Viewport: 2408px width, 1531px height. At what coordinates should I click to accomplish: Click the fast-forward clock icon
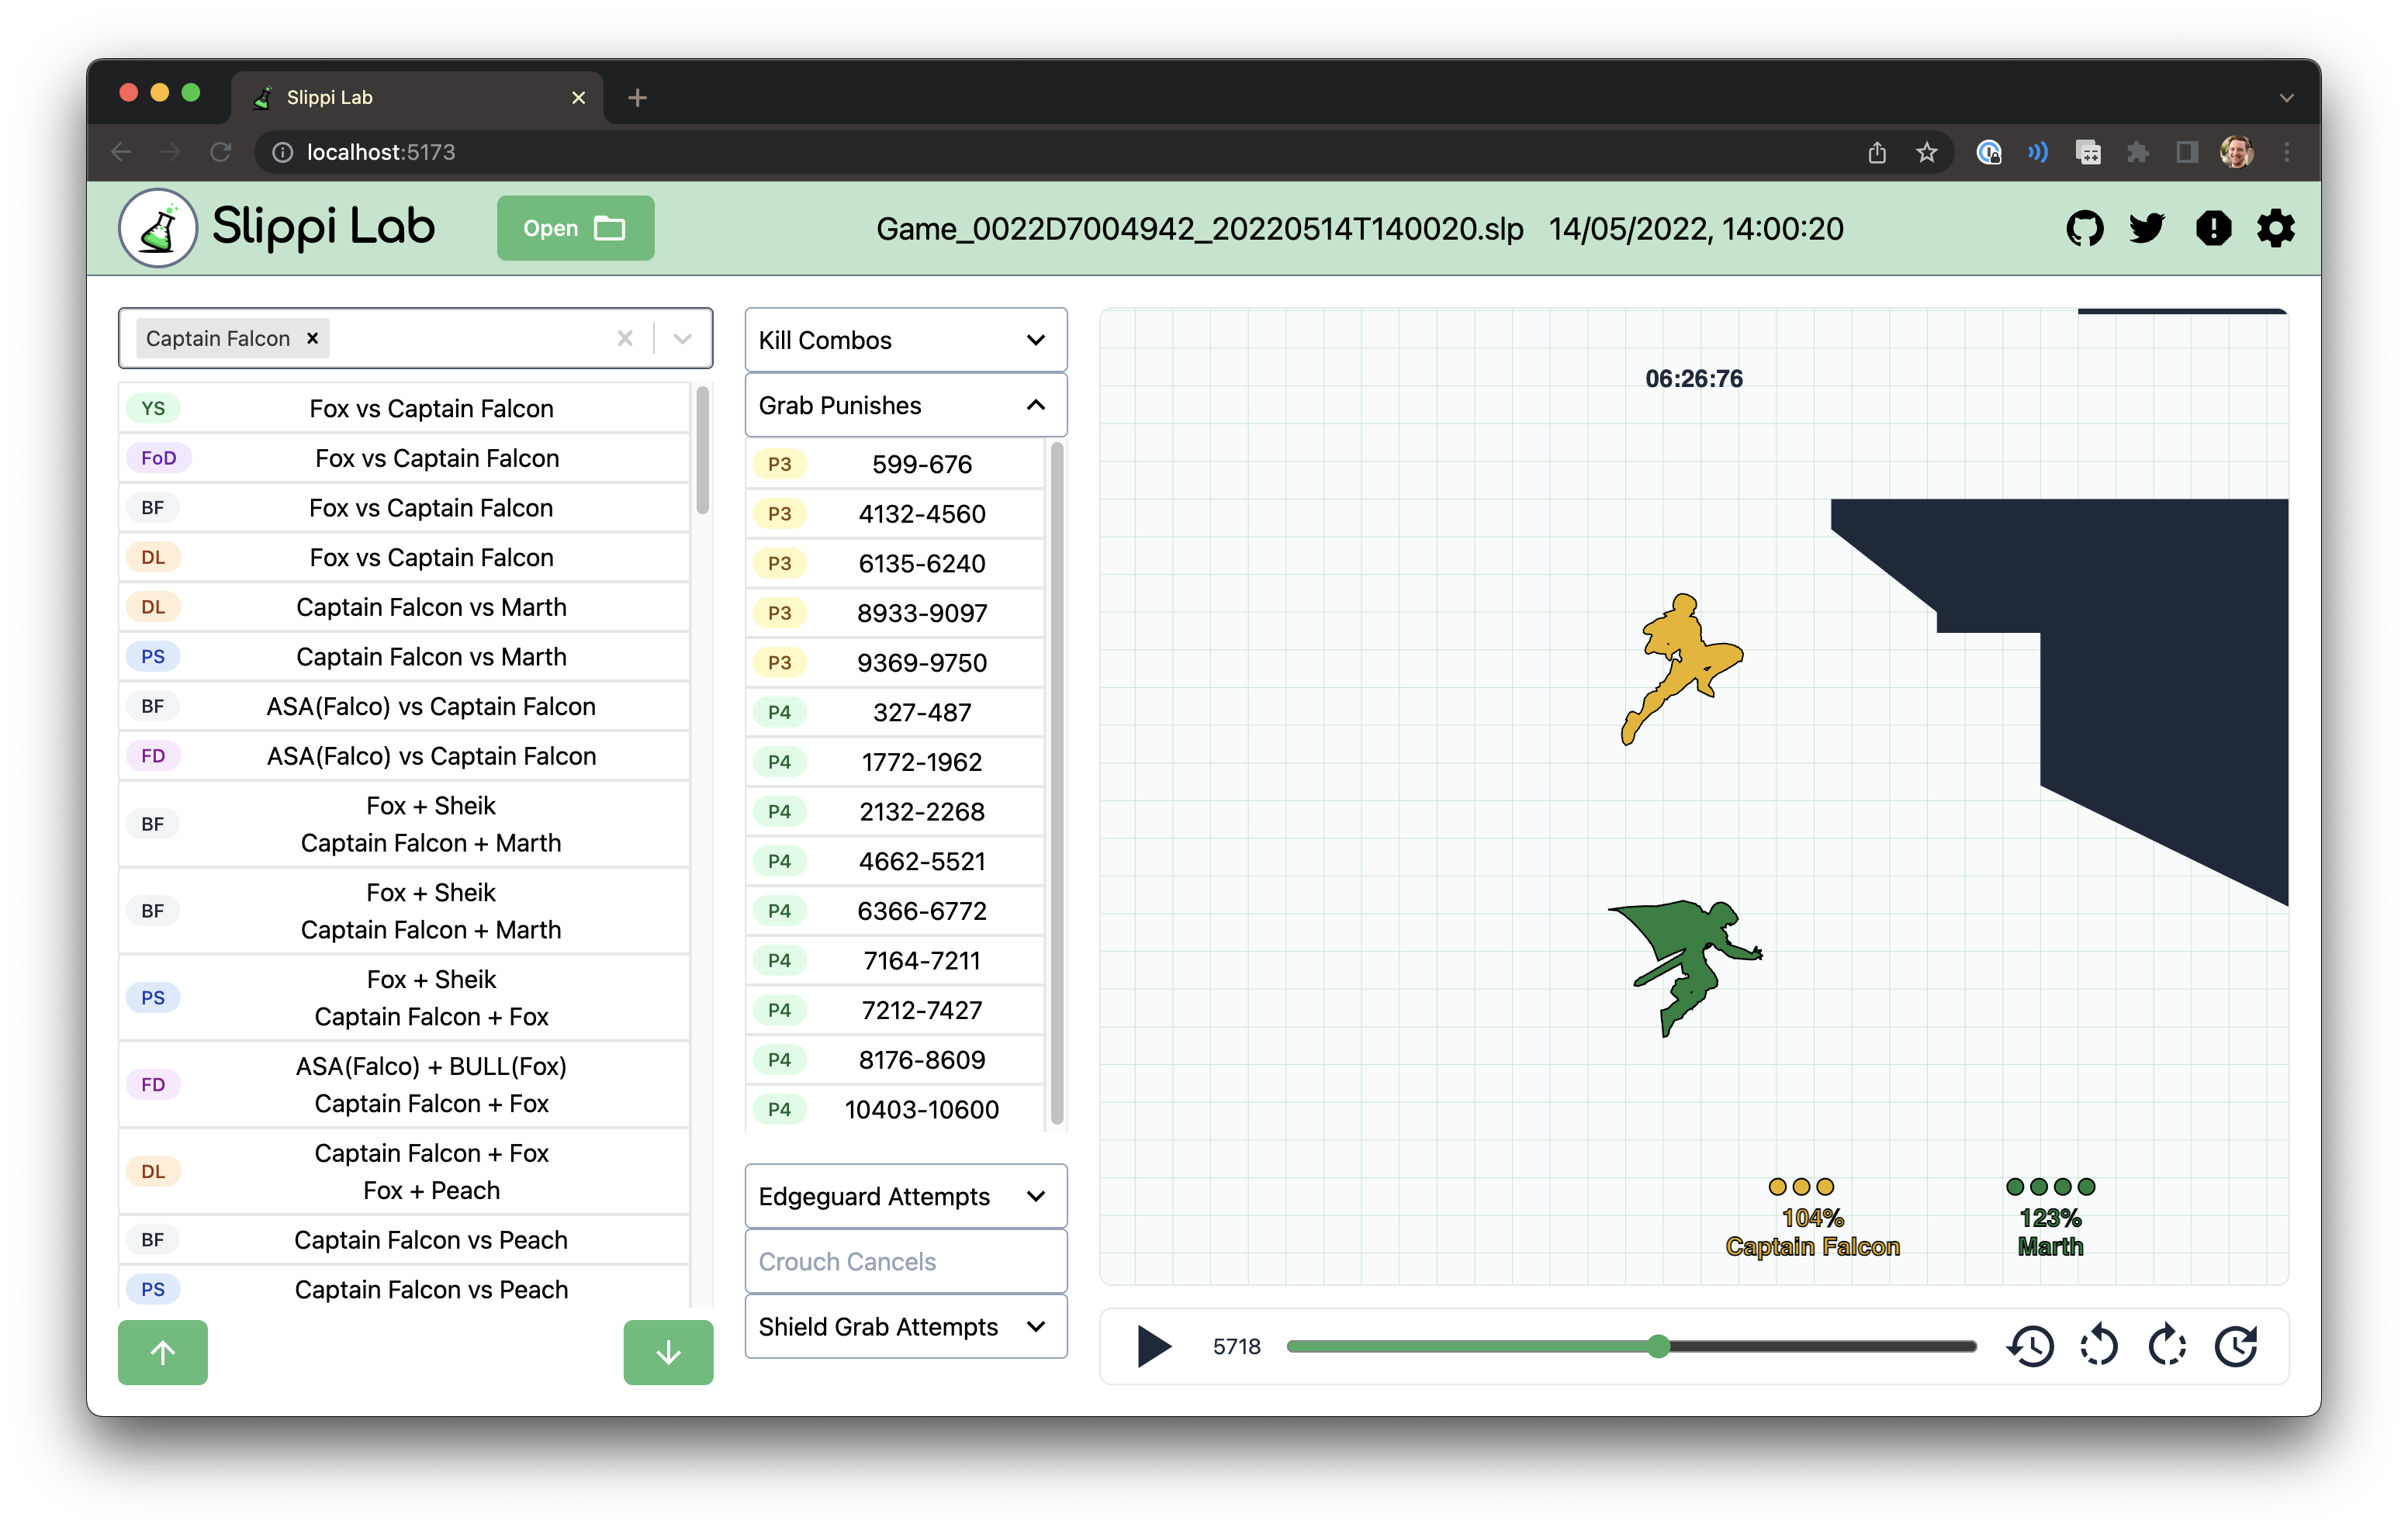(2236, 1346)
